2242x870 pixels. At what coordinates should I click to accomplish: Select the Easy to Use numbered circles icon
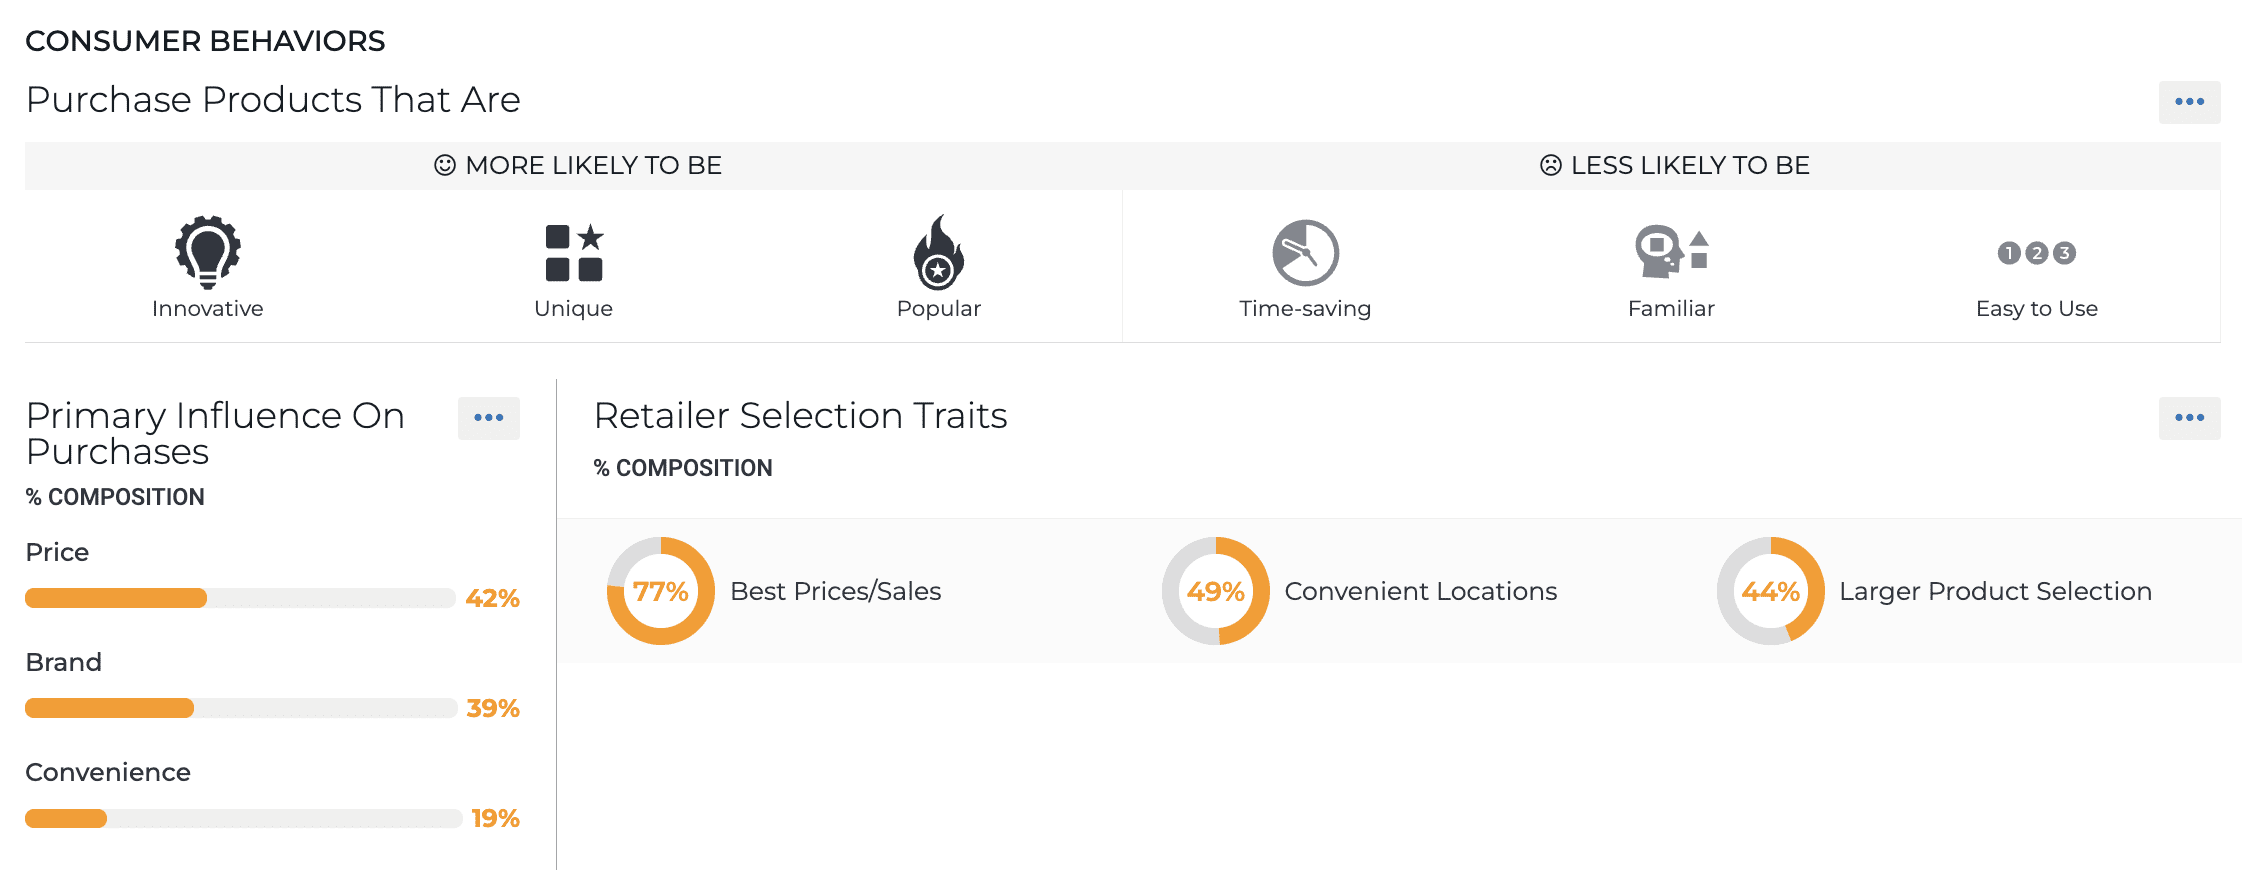2037,253
